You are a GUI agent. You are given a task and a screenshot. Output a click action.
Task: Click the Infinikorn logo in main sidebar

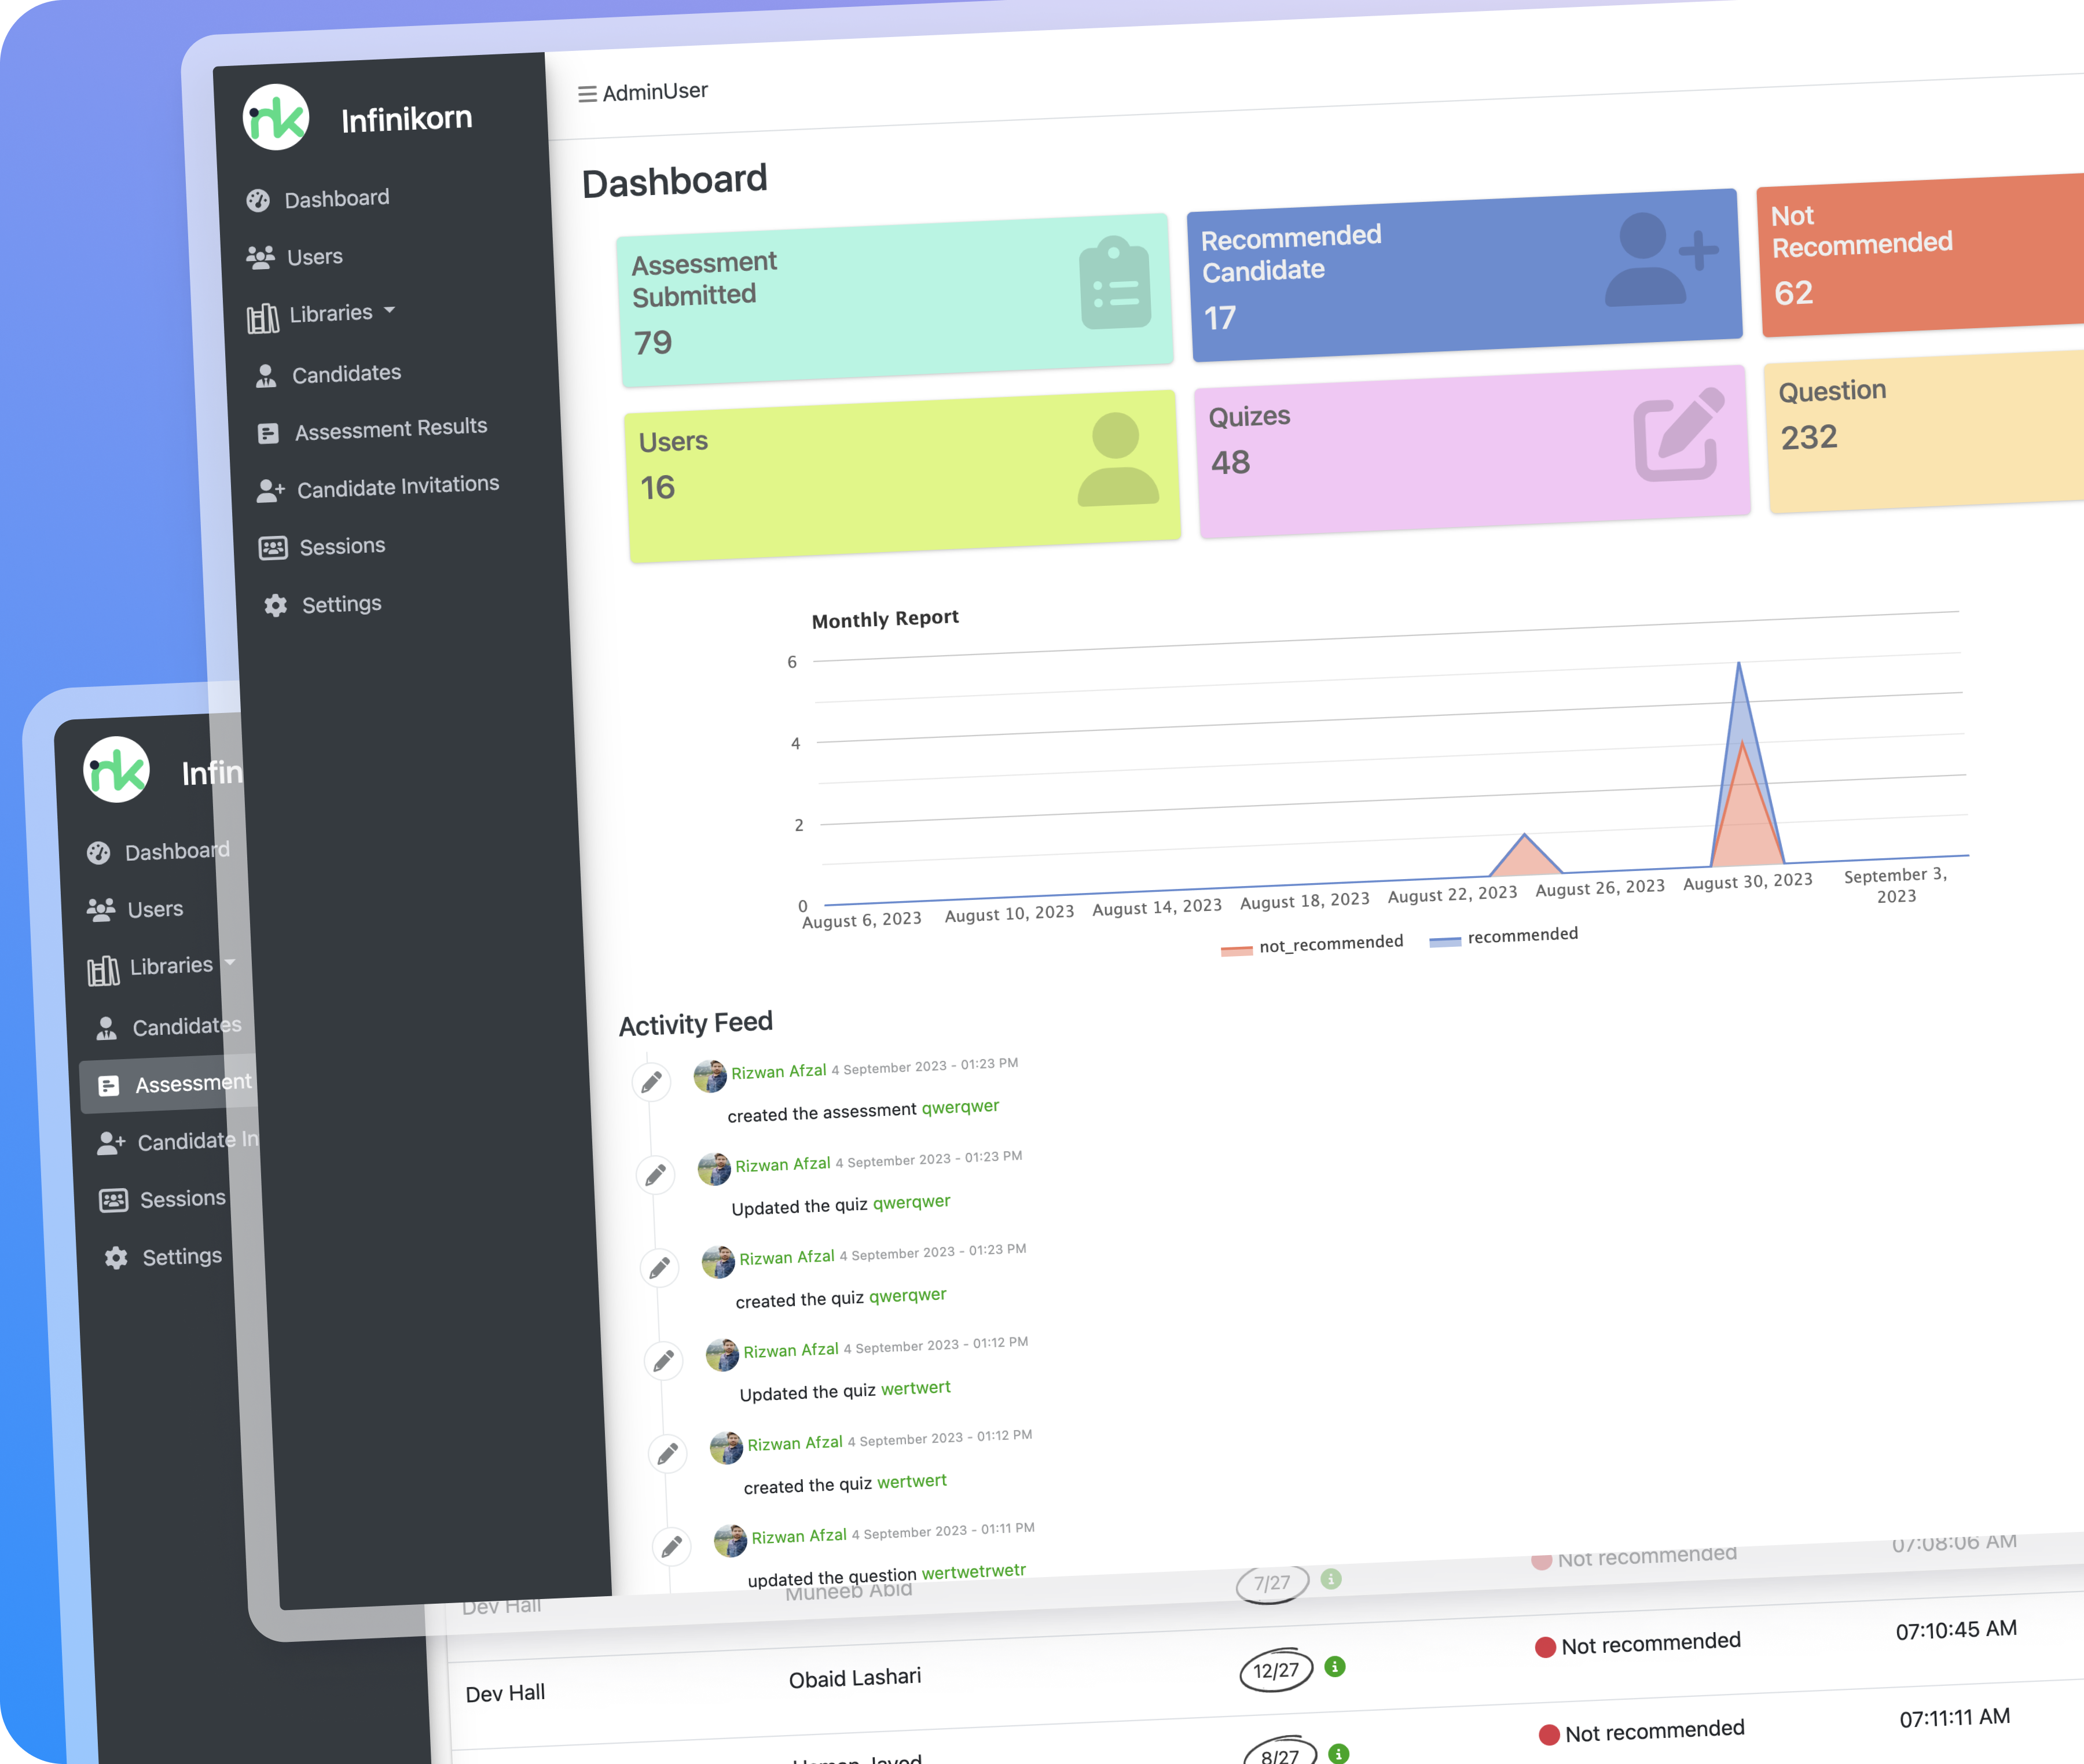[x=276, y=118]
